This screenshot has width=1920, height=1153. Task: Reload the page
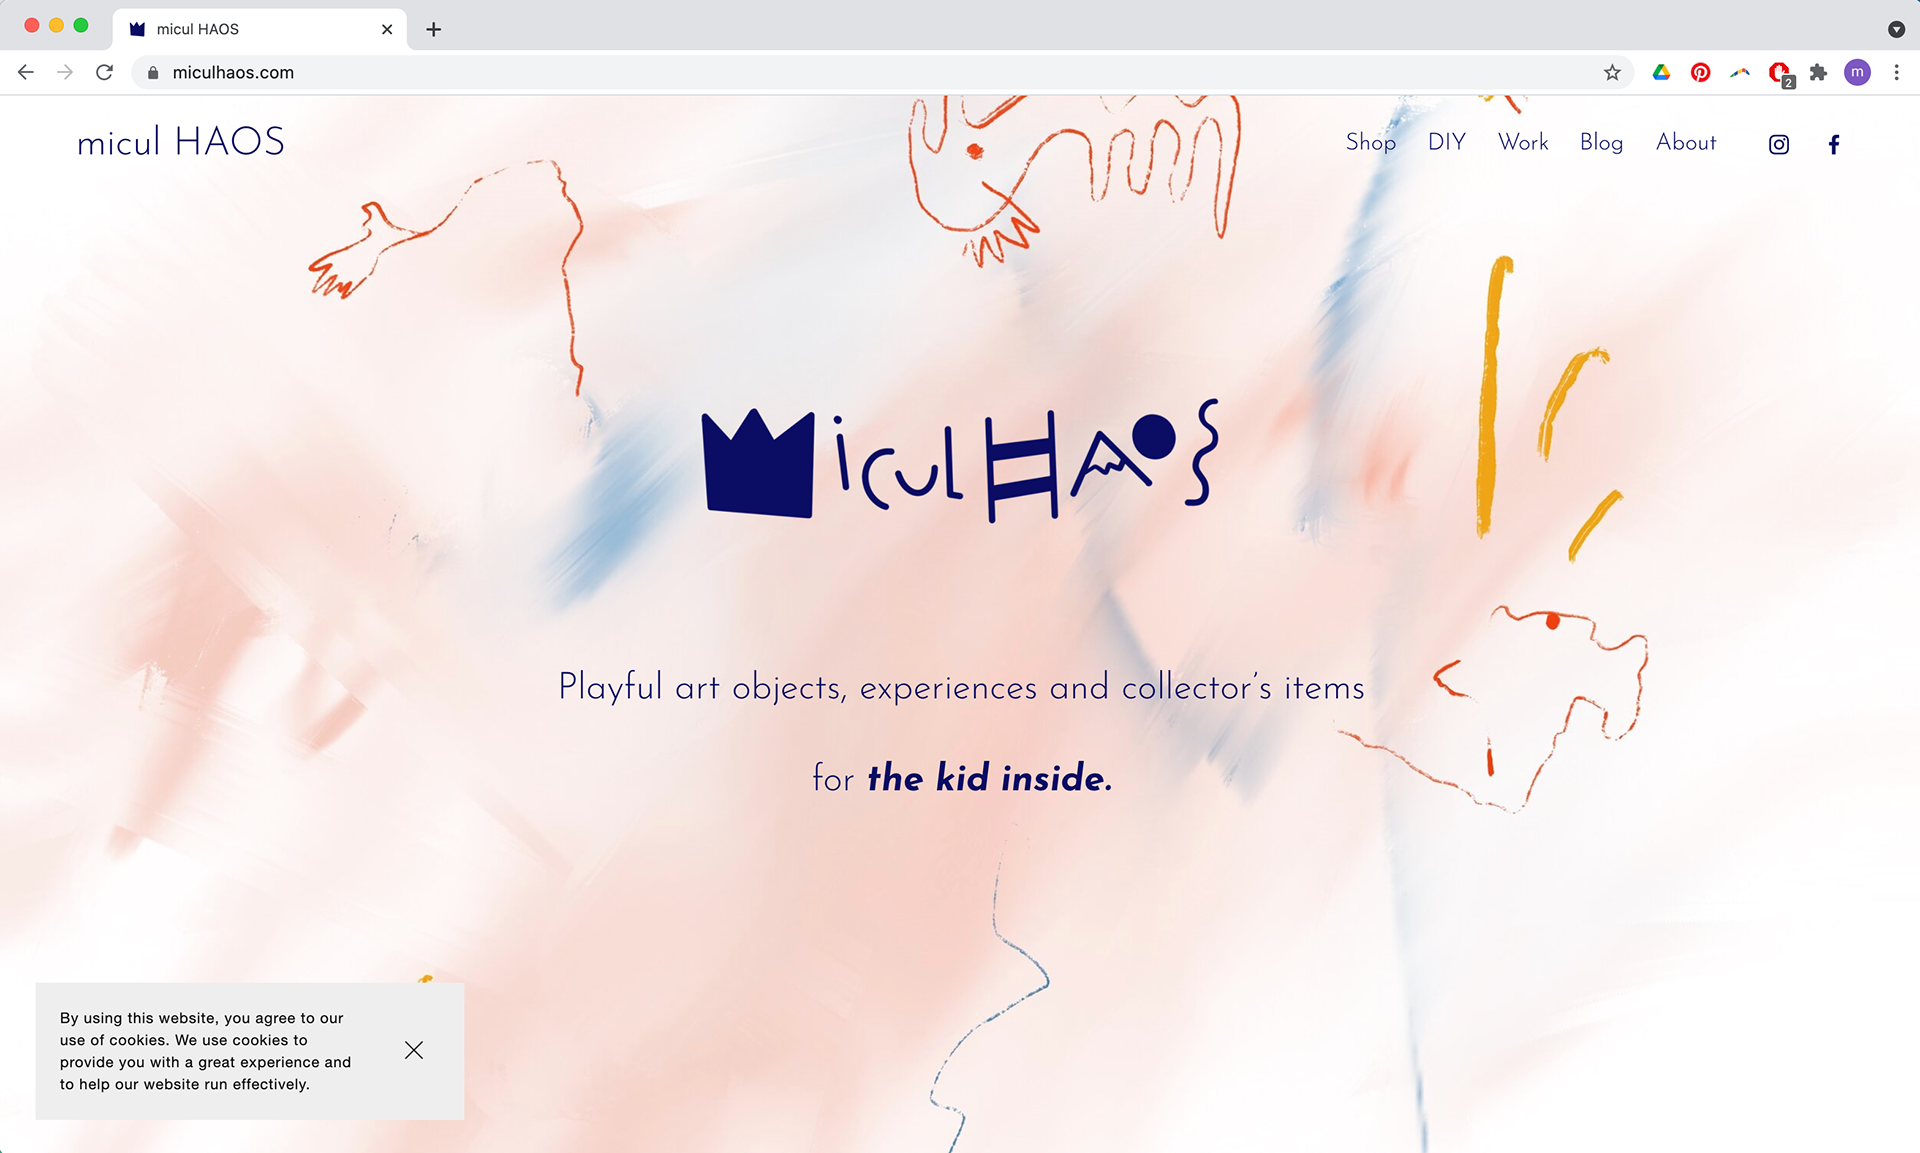[104, 72]
